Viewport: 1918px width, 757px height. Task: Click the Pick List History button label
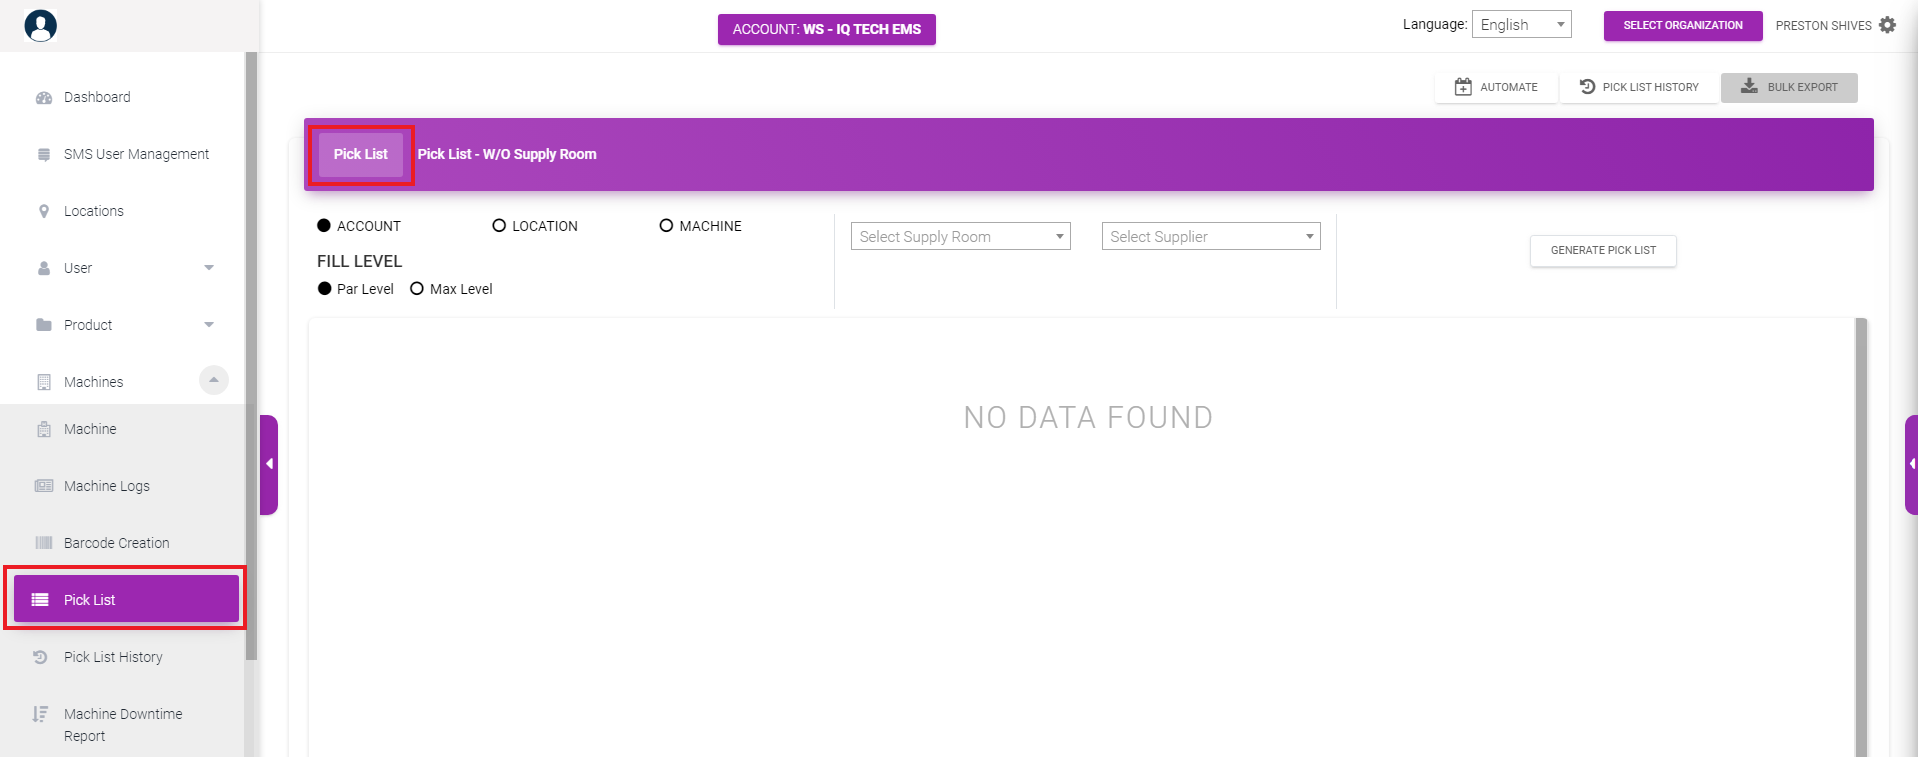pos(1651,87)
